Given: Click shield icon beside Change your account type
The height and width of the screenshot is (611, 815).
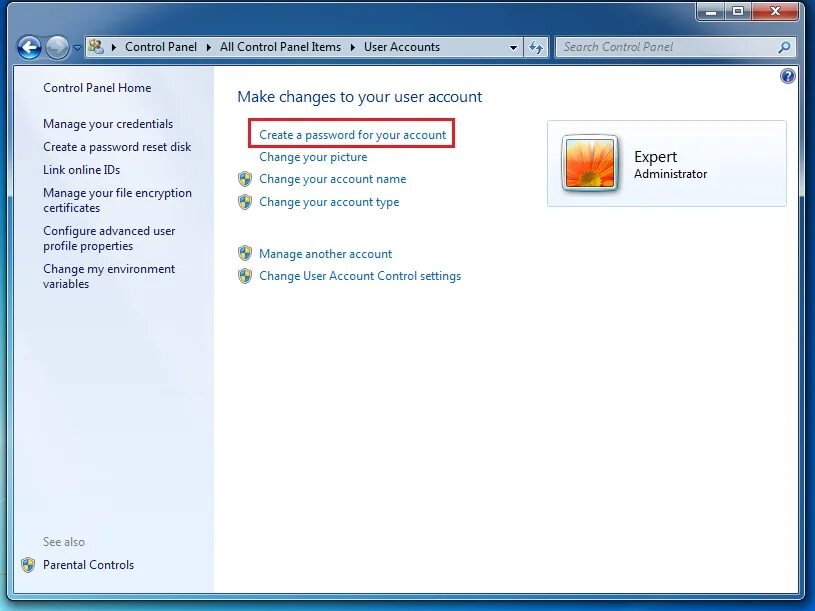Looking at the screenshot, I should pos(245,202).
